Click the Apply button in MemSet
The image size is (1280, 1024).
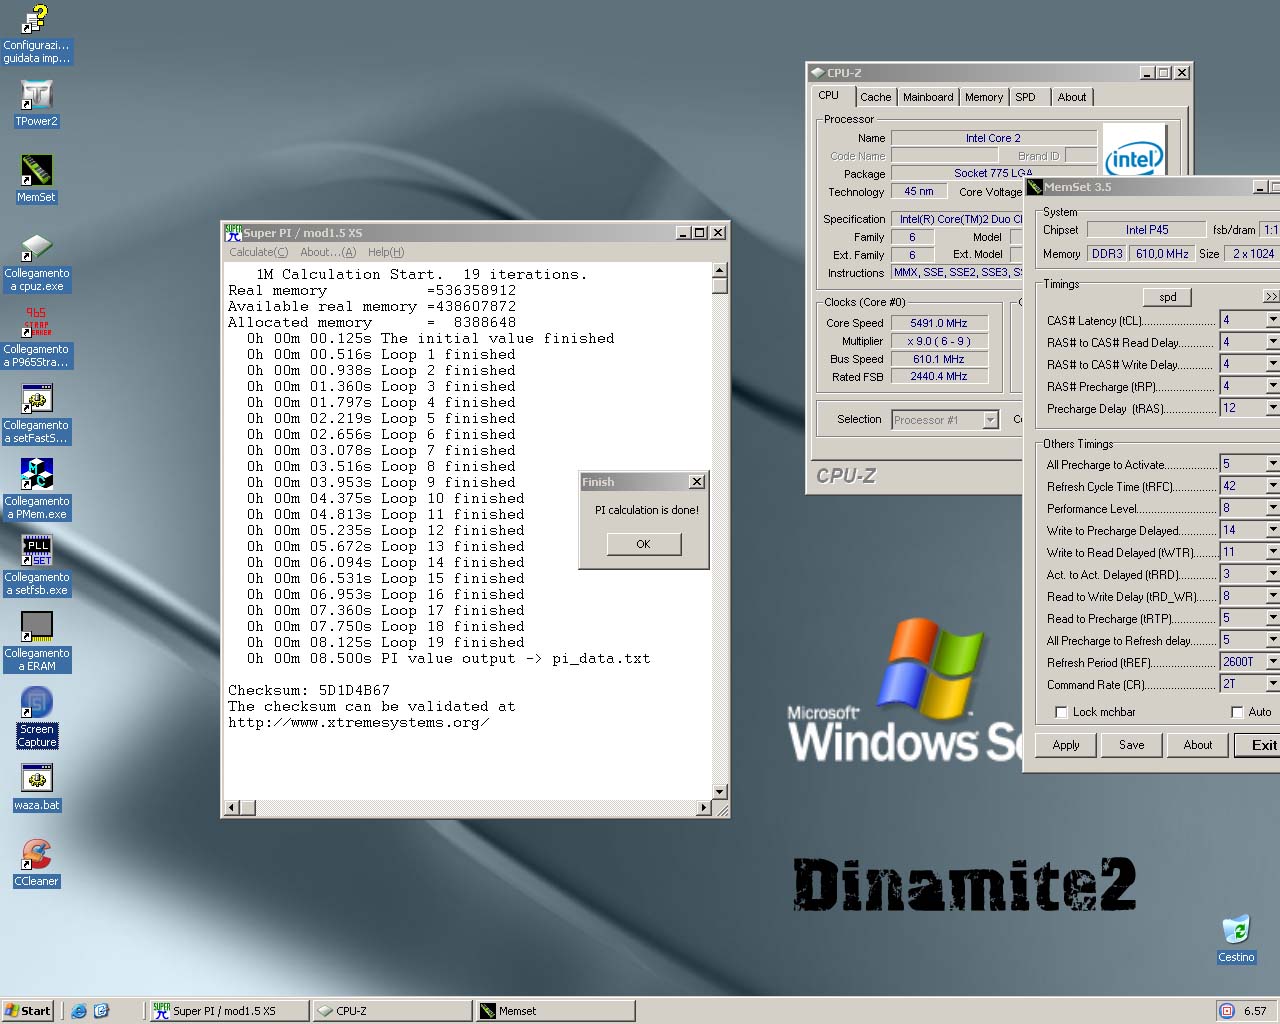(x=1066, y=745)
